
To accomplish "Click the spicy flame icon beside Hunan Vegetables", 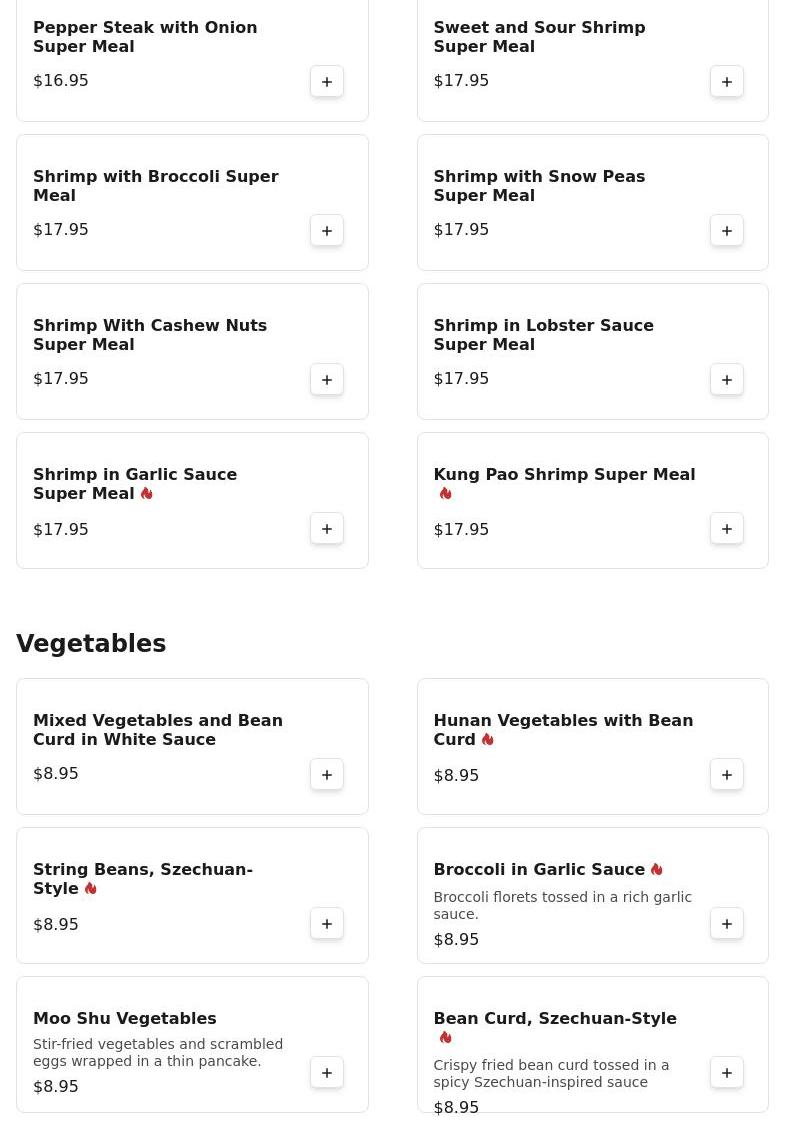I will tap(488, 740).
